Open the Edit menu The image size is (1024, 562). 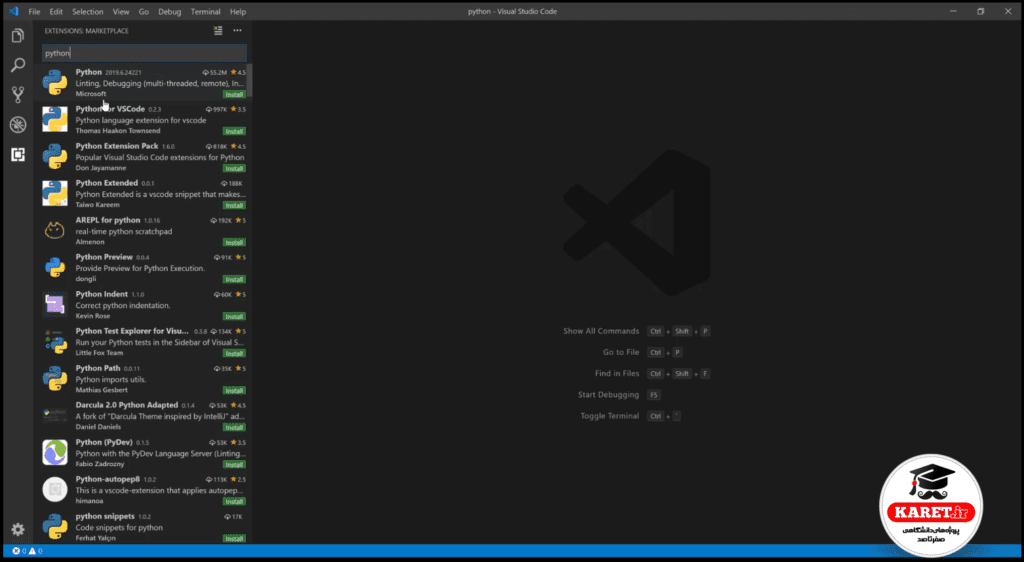click(x=56, y=12)
